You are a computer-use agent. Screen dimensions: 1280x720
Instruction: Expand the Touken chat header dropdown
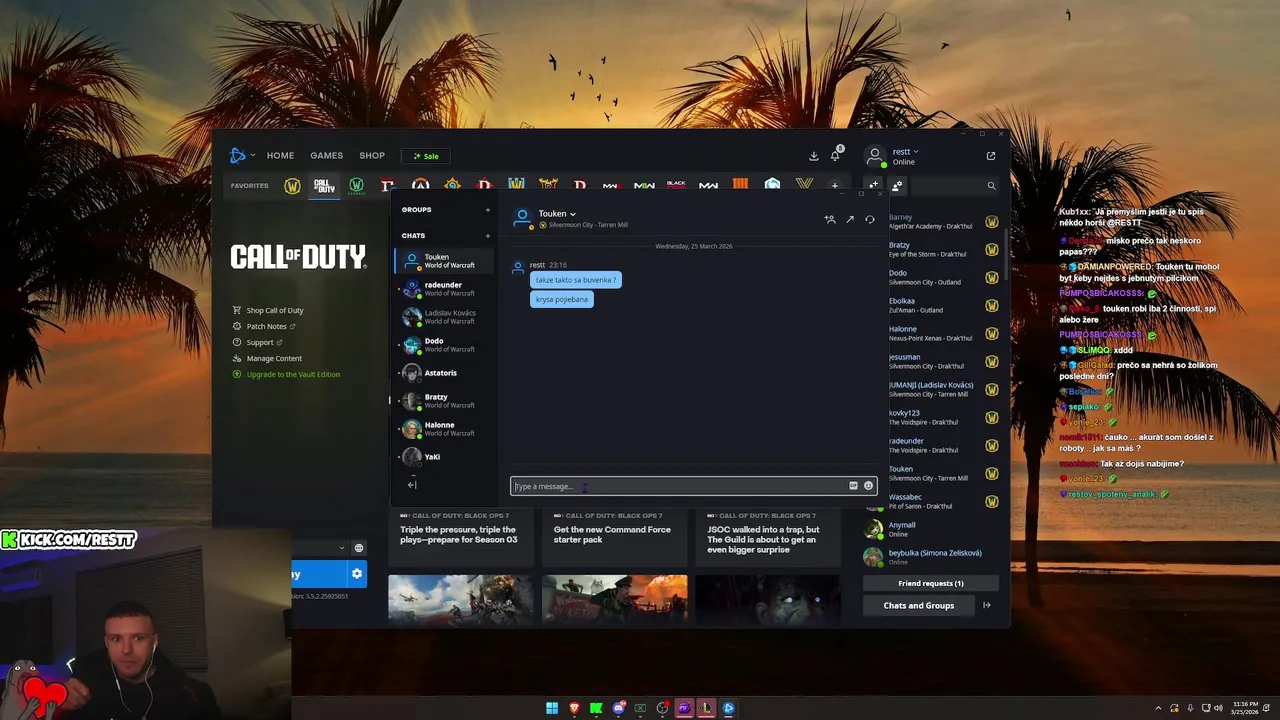coord(573,214)
